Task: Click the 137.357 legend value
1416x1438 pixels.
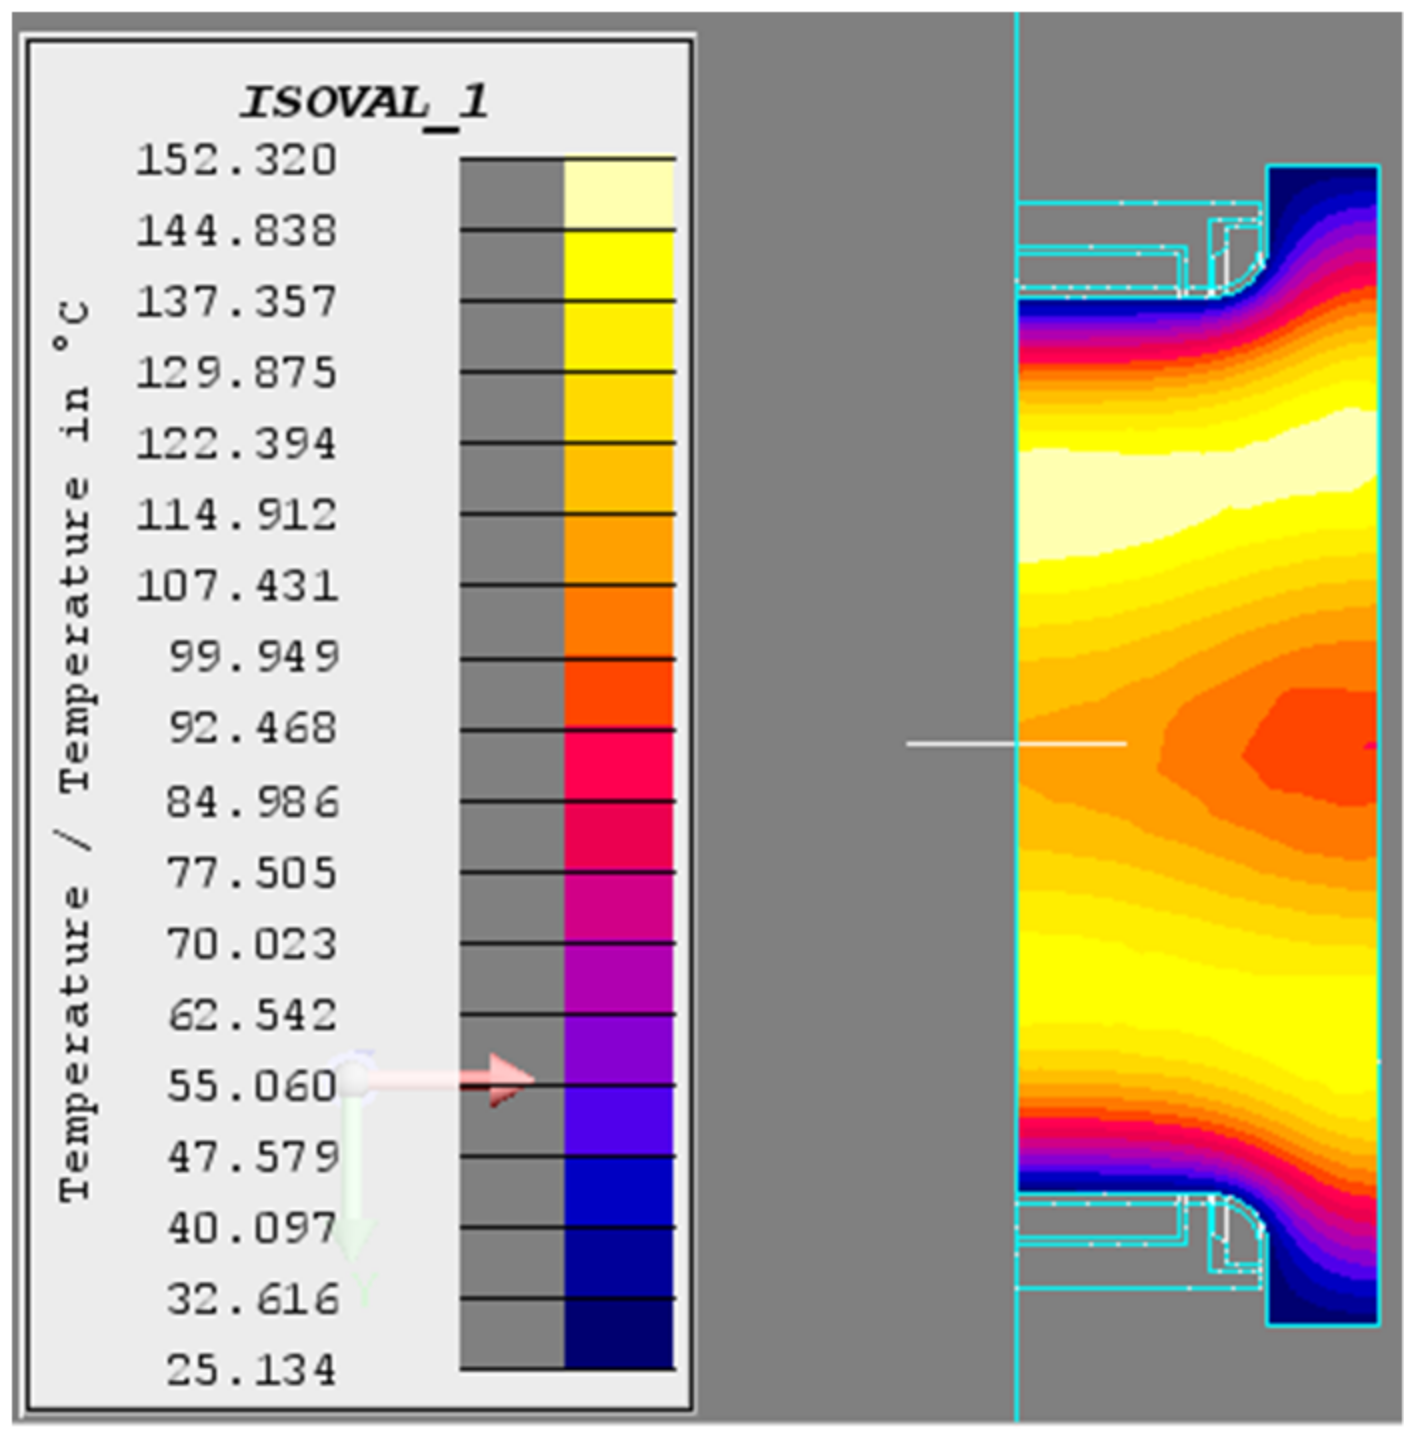Action: [237, 301]
